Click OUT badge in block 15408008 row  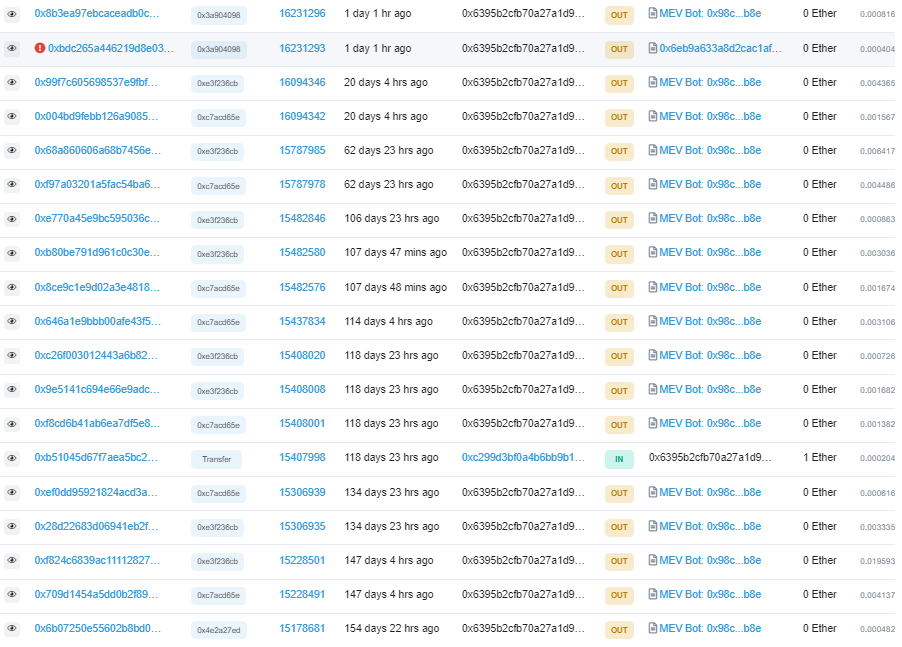point(619,391)
